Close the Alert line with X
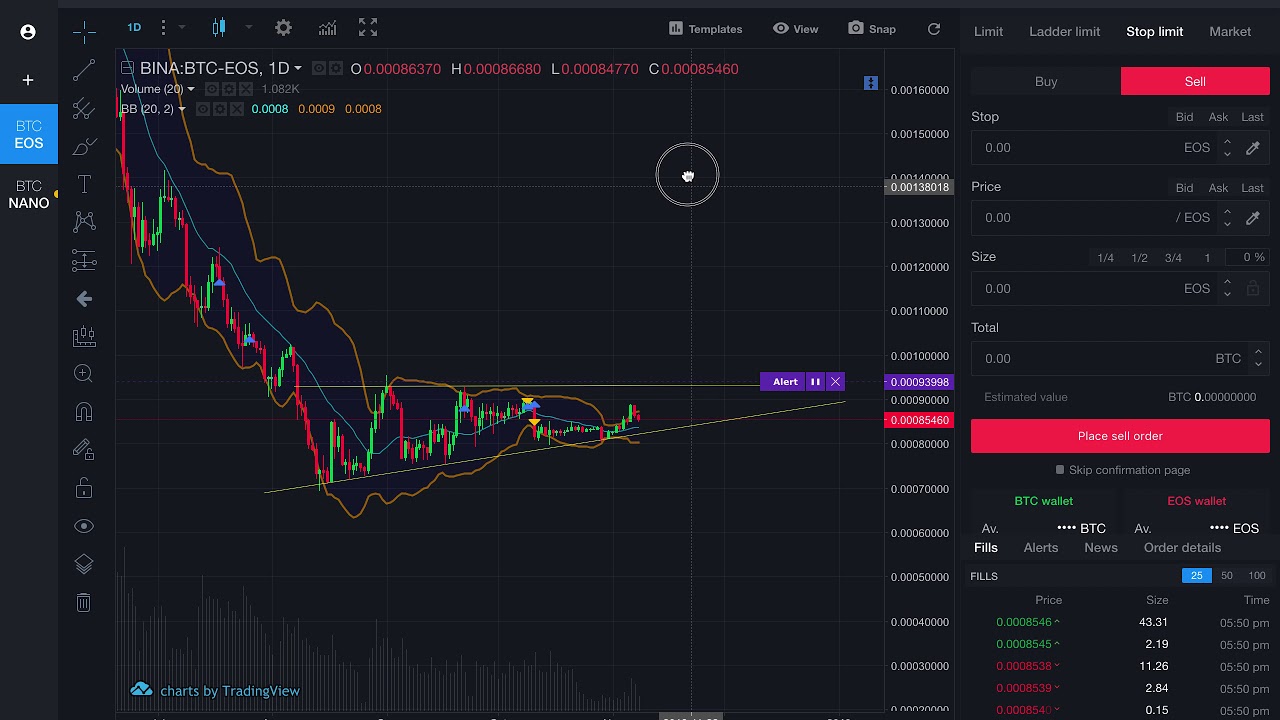The image size is (1280, 720). [x=835, y=382]
